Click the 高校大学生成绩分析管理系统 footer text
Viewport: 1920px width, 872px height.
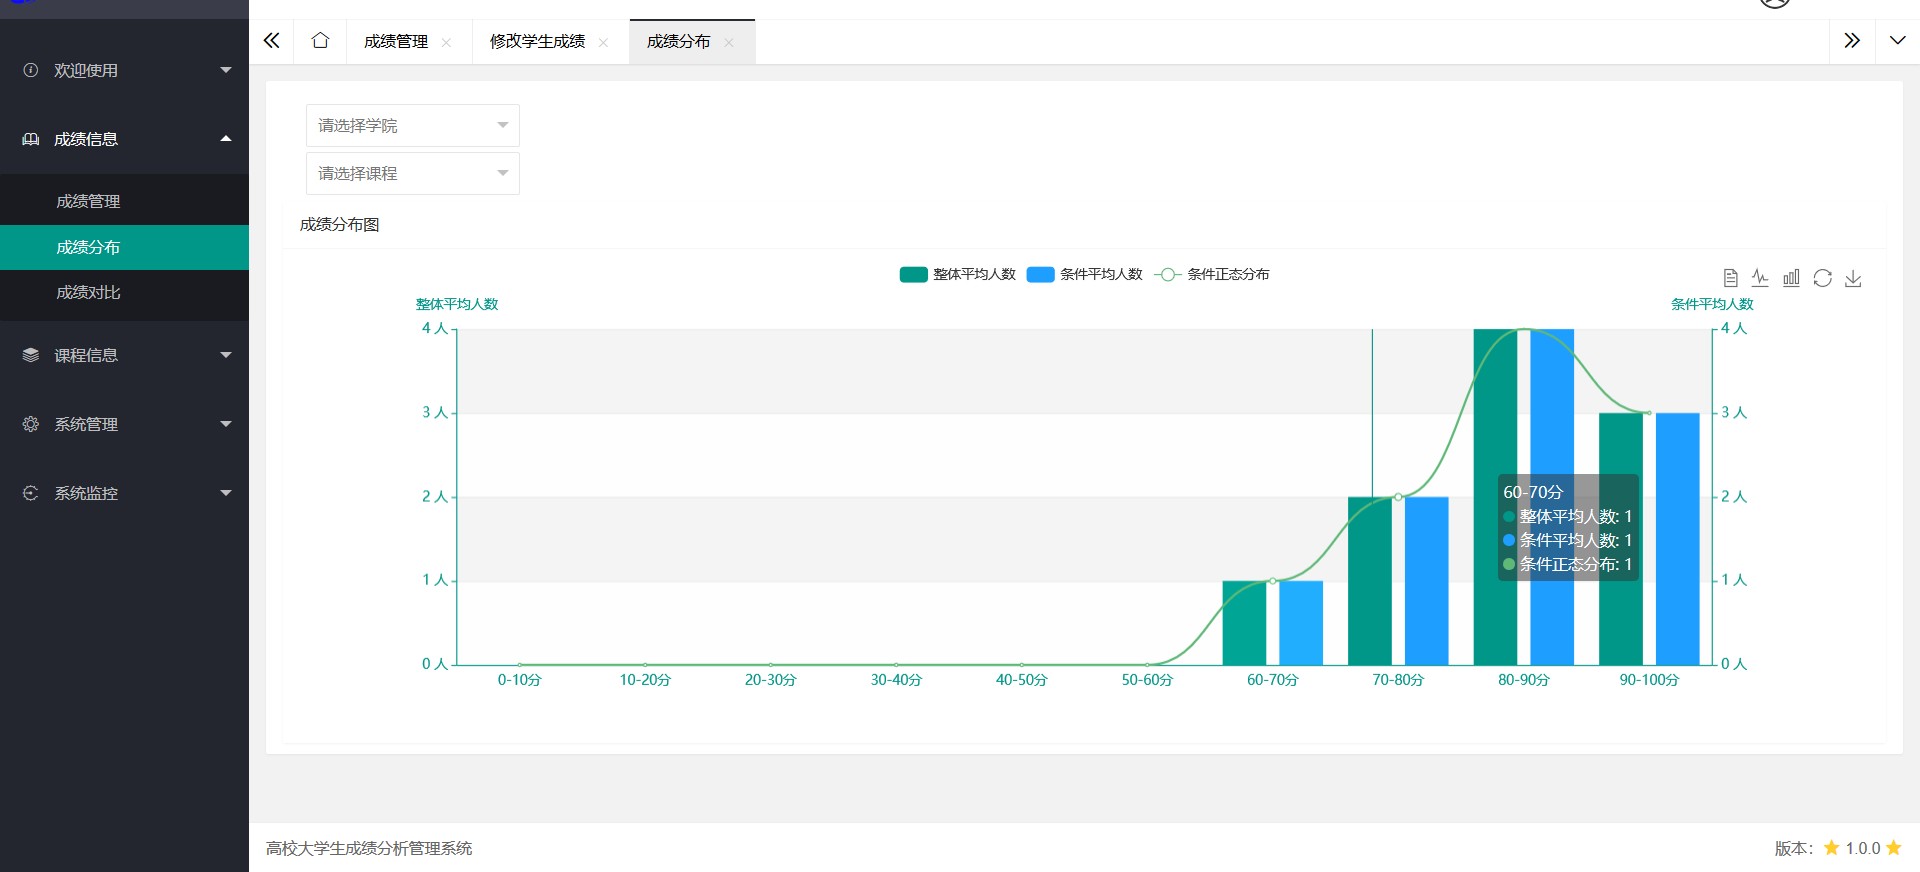coord(369,848)
